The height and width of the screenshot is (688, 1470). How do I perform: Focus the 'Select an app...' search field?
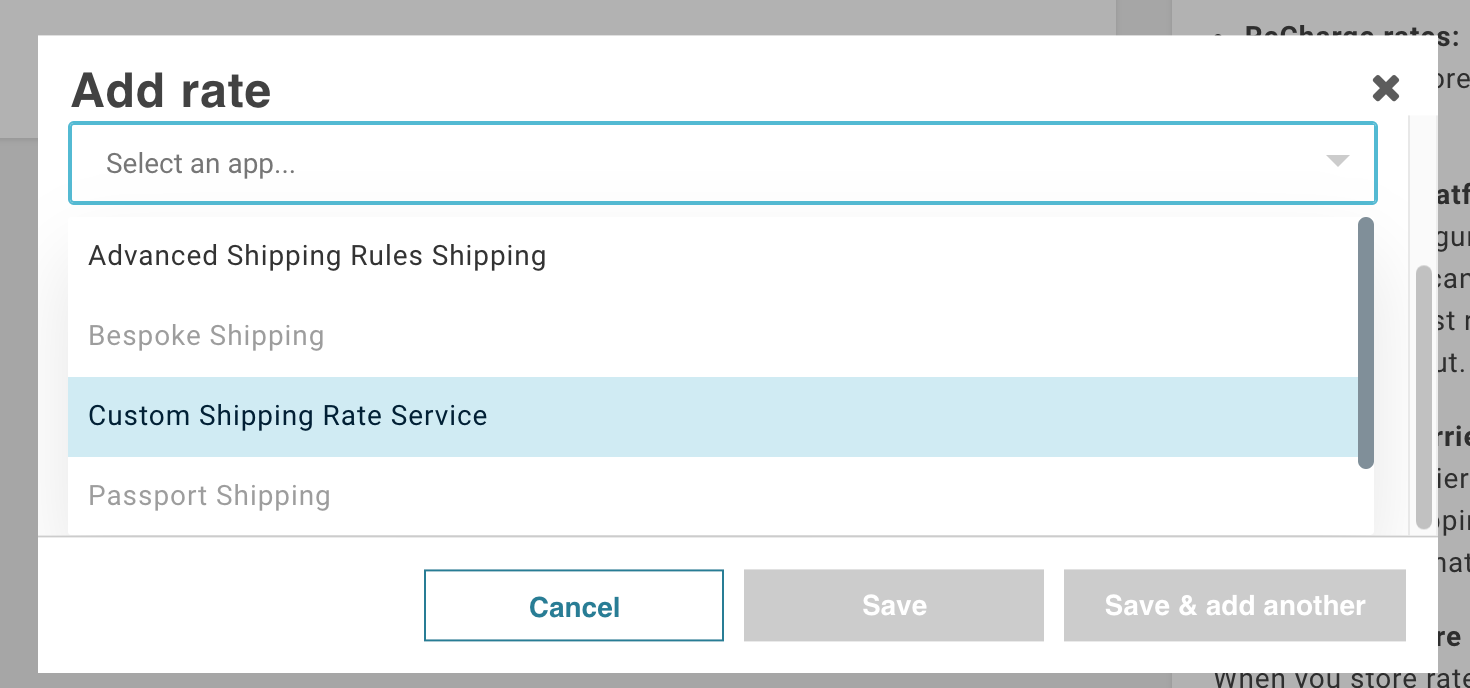point(722,163)
